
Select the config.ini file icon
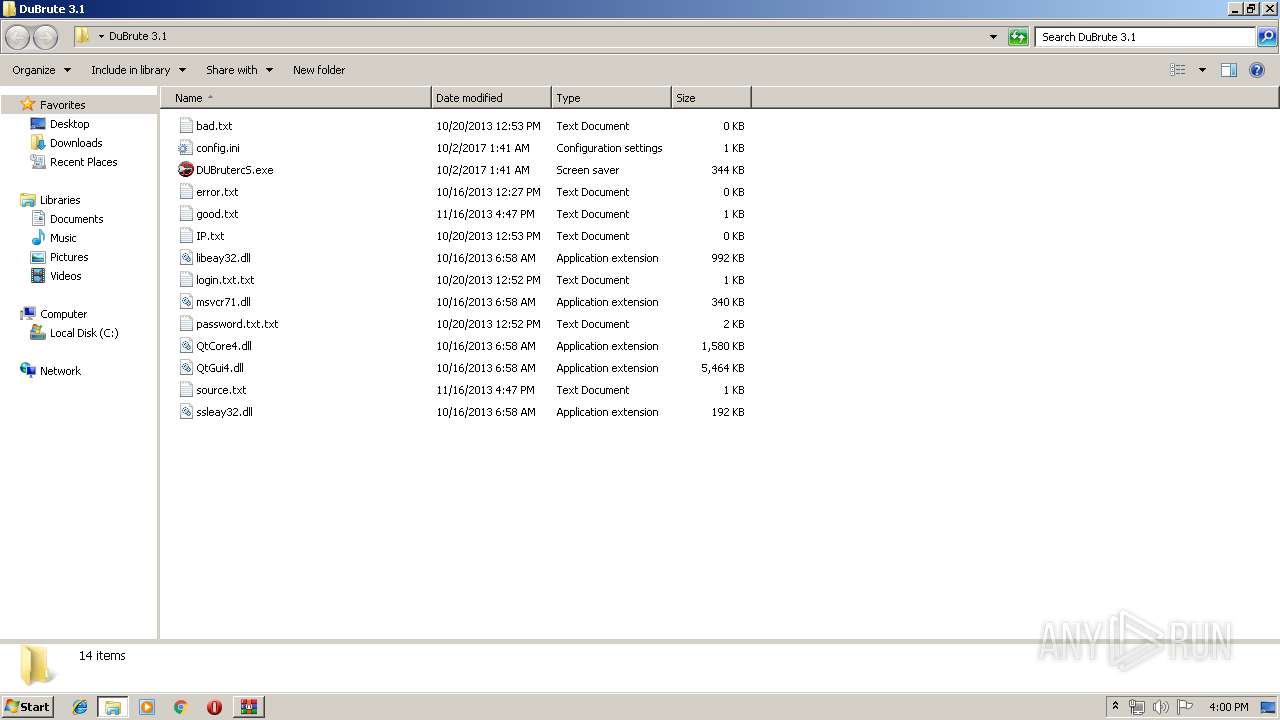[x=186, y=148]
